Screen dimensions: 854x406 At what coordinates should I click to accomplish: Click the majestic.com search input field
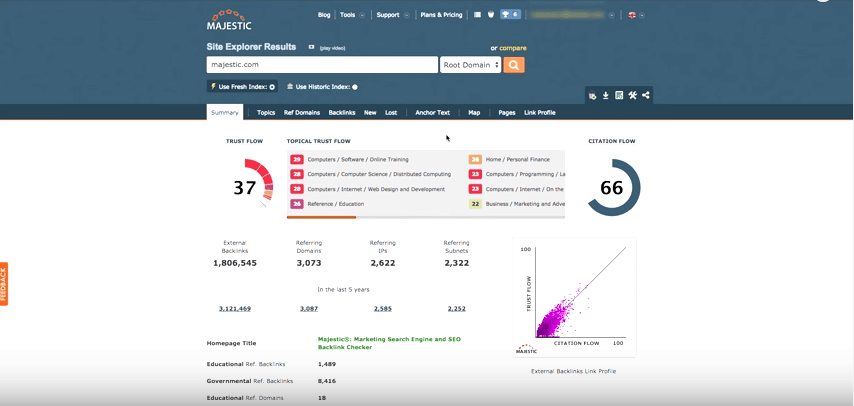322,65
